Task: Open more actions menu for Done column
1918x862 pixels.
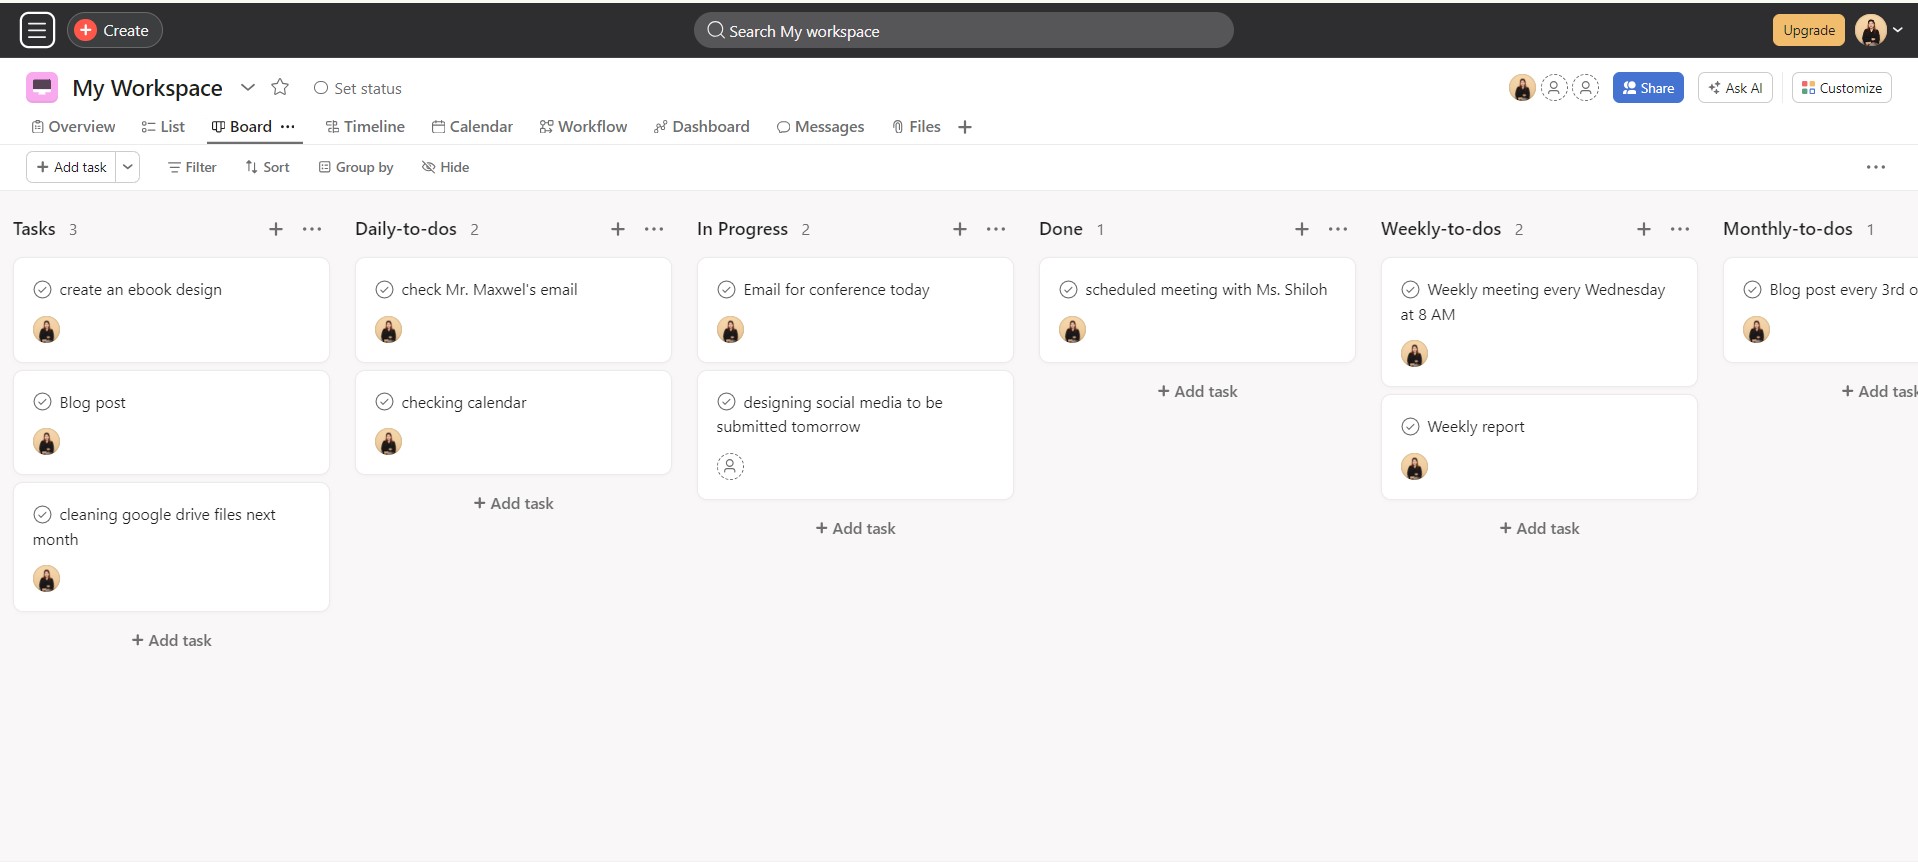Action: [1338, 229]
